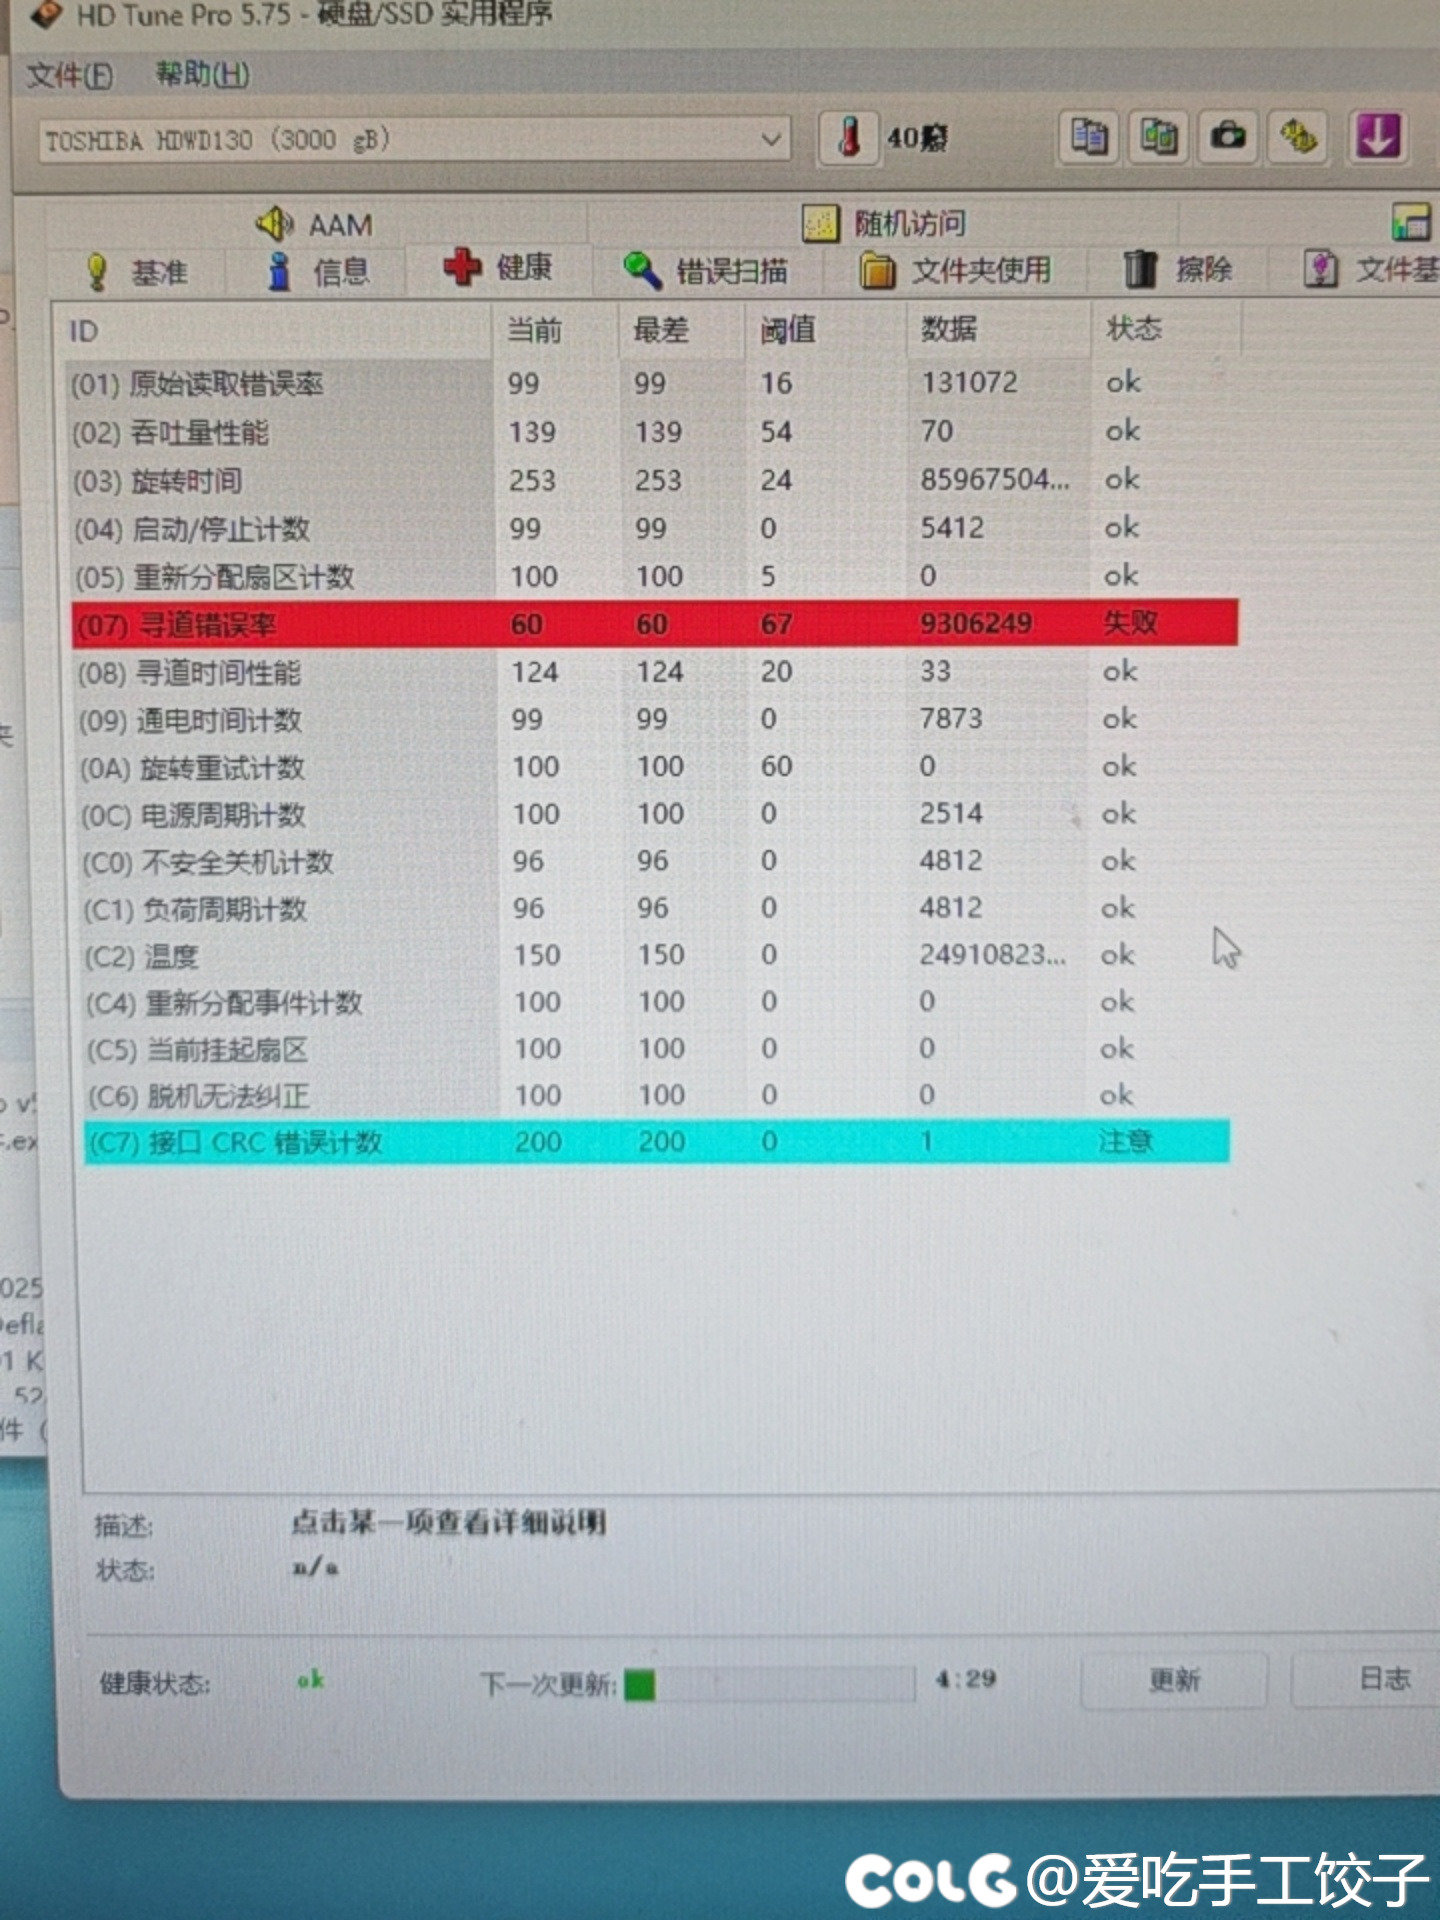The width and height of the screenshot is (1440, 1920).
Task: Switch to the 随机访问 tab
Action: pos(885,223)
